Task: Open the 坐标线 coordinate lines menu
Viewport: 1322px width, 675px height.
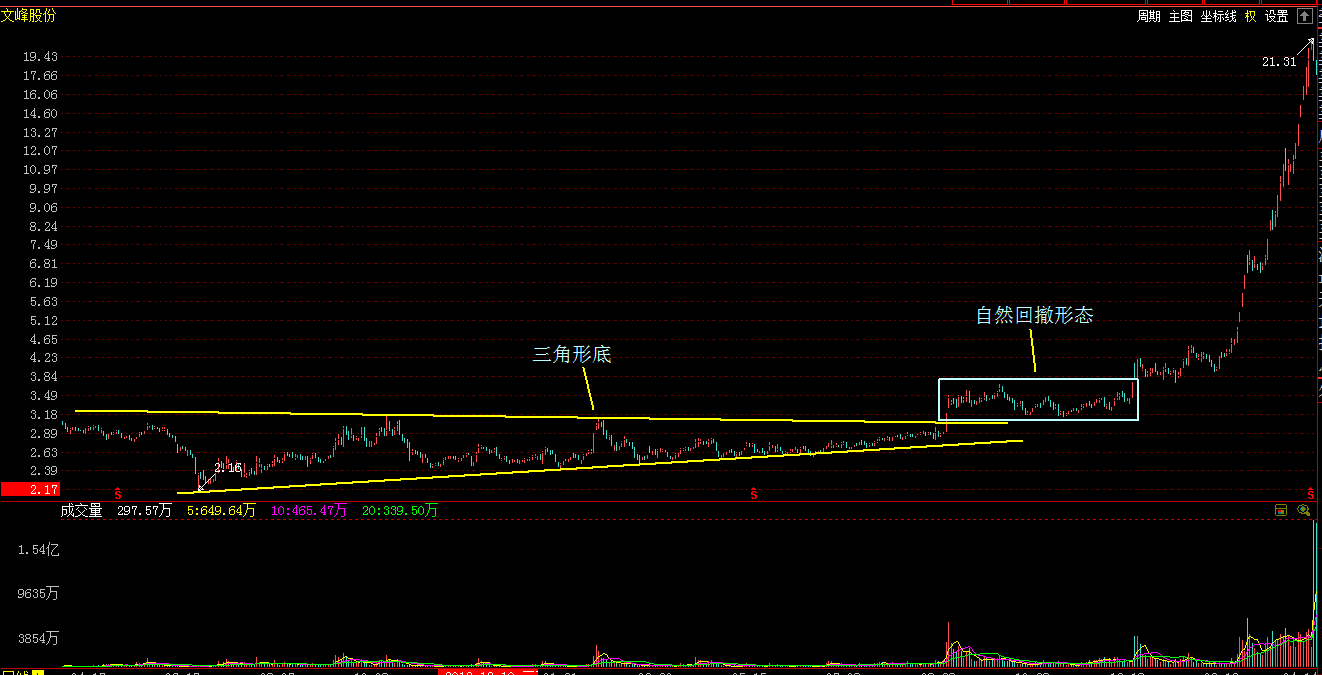Action: point(1218,16)
